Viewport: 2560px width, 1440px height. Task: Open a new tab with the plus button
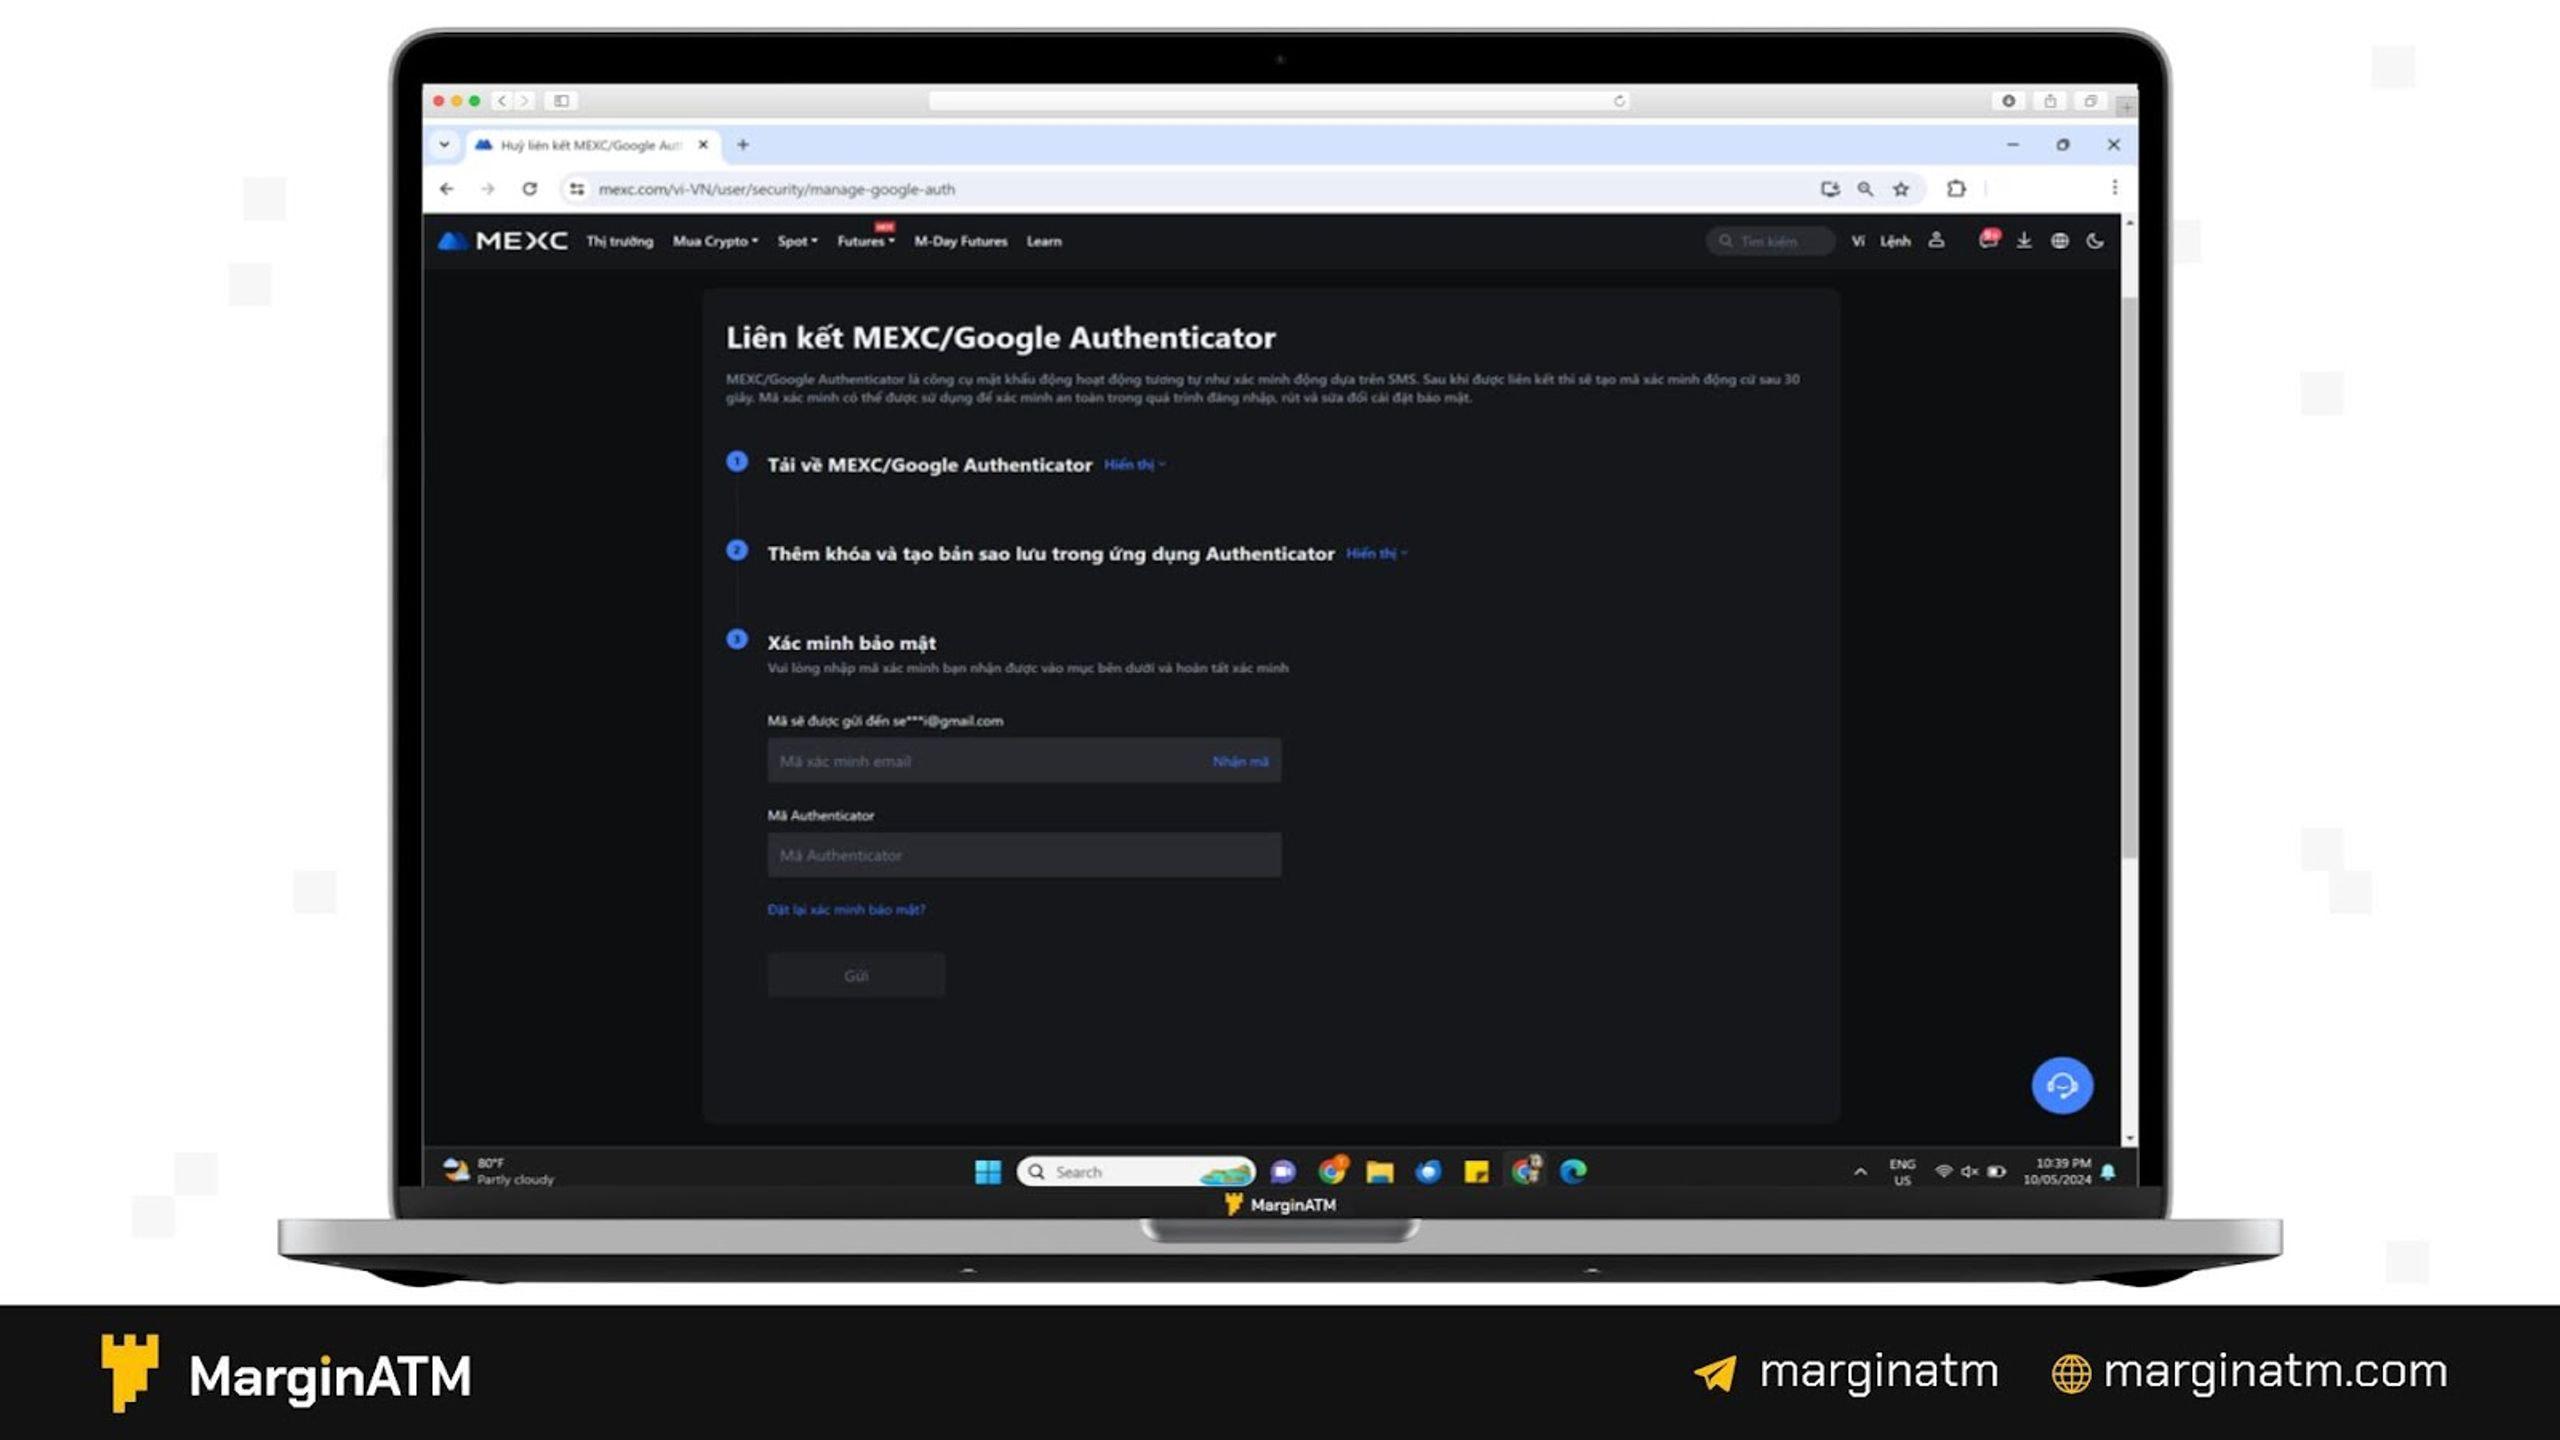[743, 145]
